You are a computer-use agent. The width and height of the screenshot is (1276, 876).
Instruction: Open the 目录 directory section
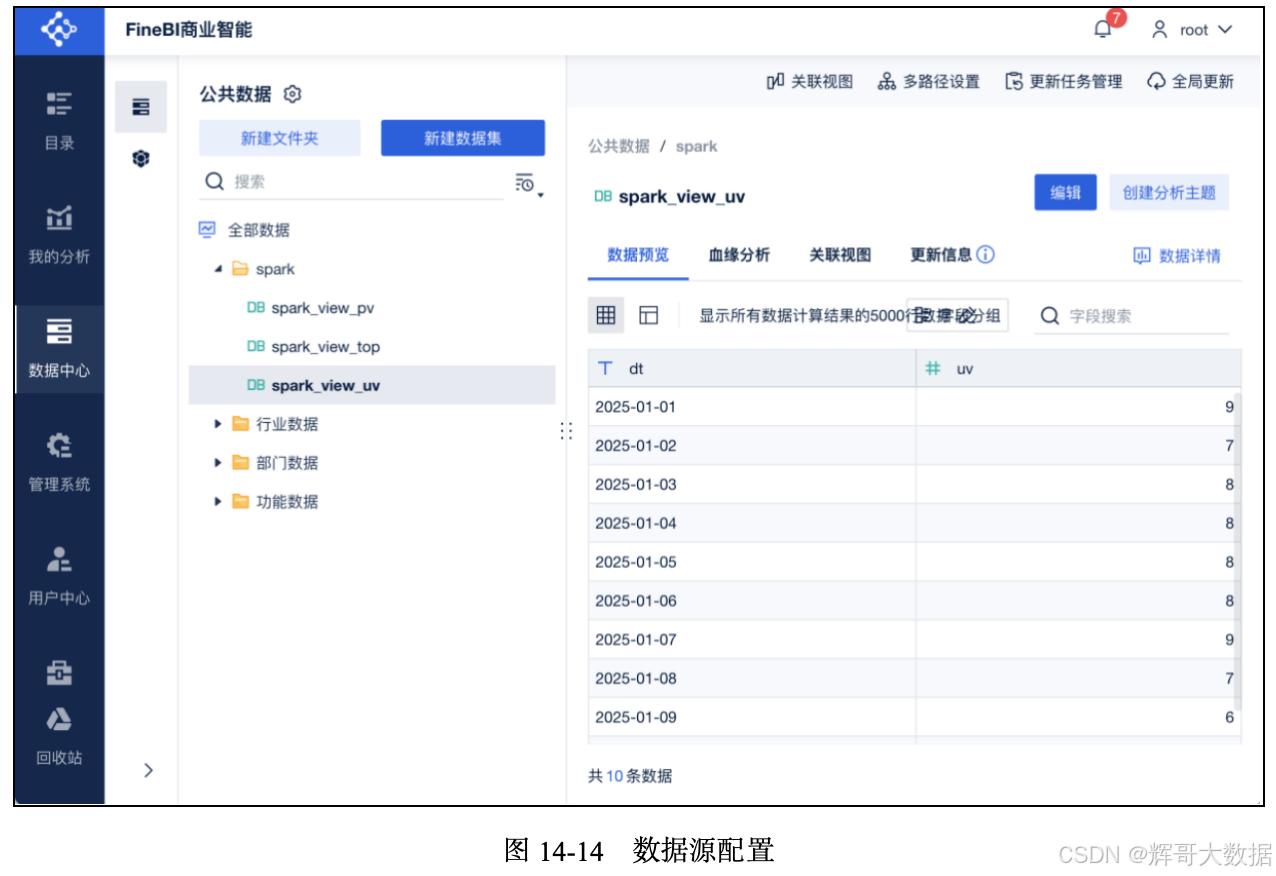click(59, 121)
